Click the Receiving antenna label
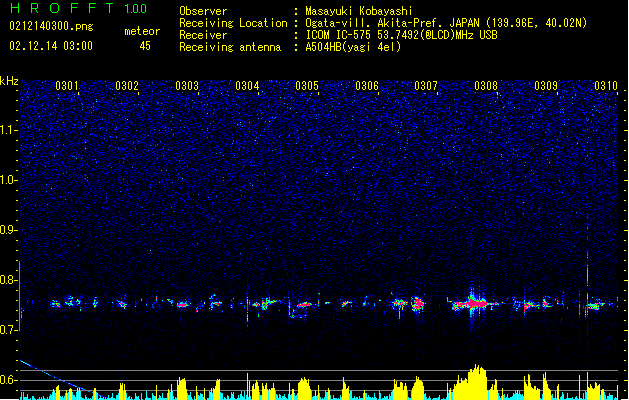The height and width of the screenshot is (400, 629). (230, 47)
